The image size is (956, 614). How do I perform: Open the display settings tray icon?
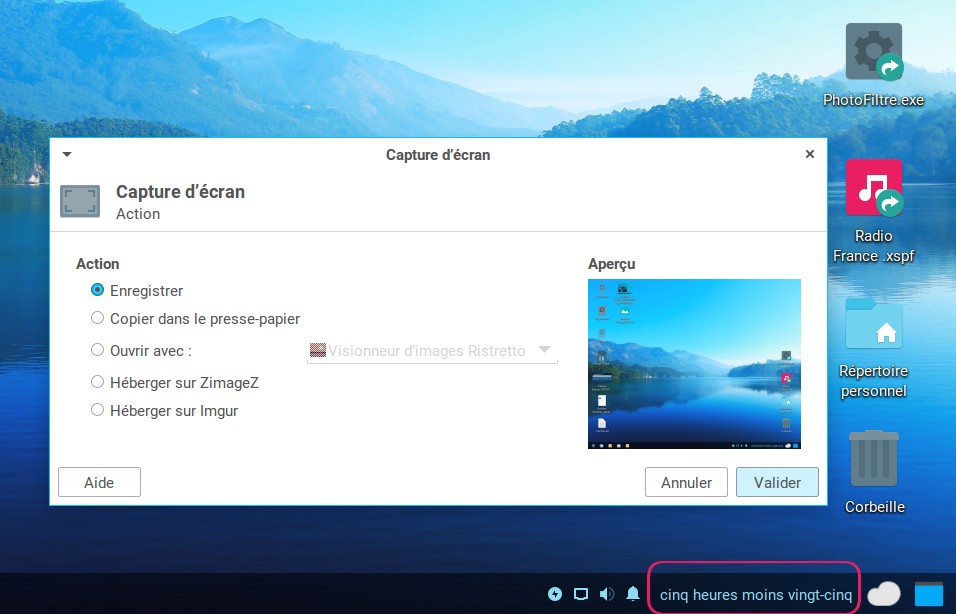581,594
